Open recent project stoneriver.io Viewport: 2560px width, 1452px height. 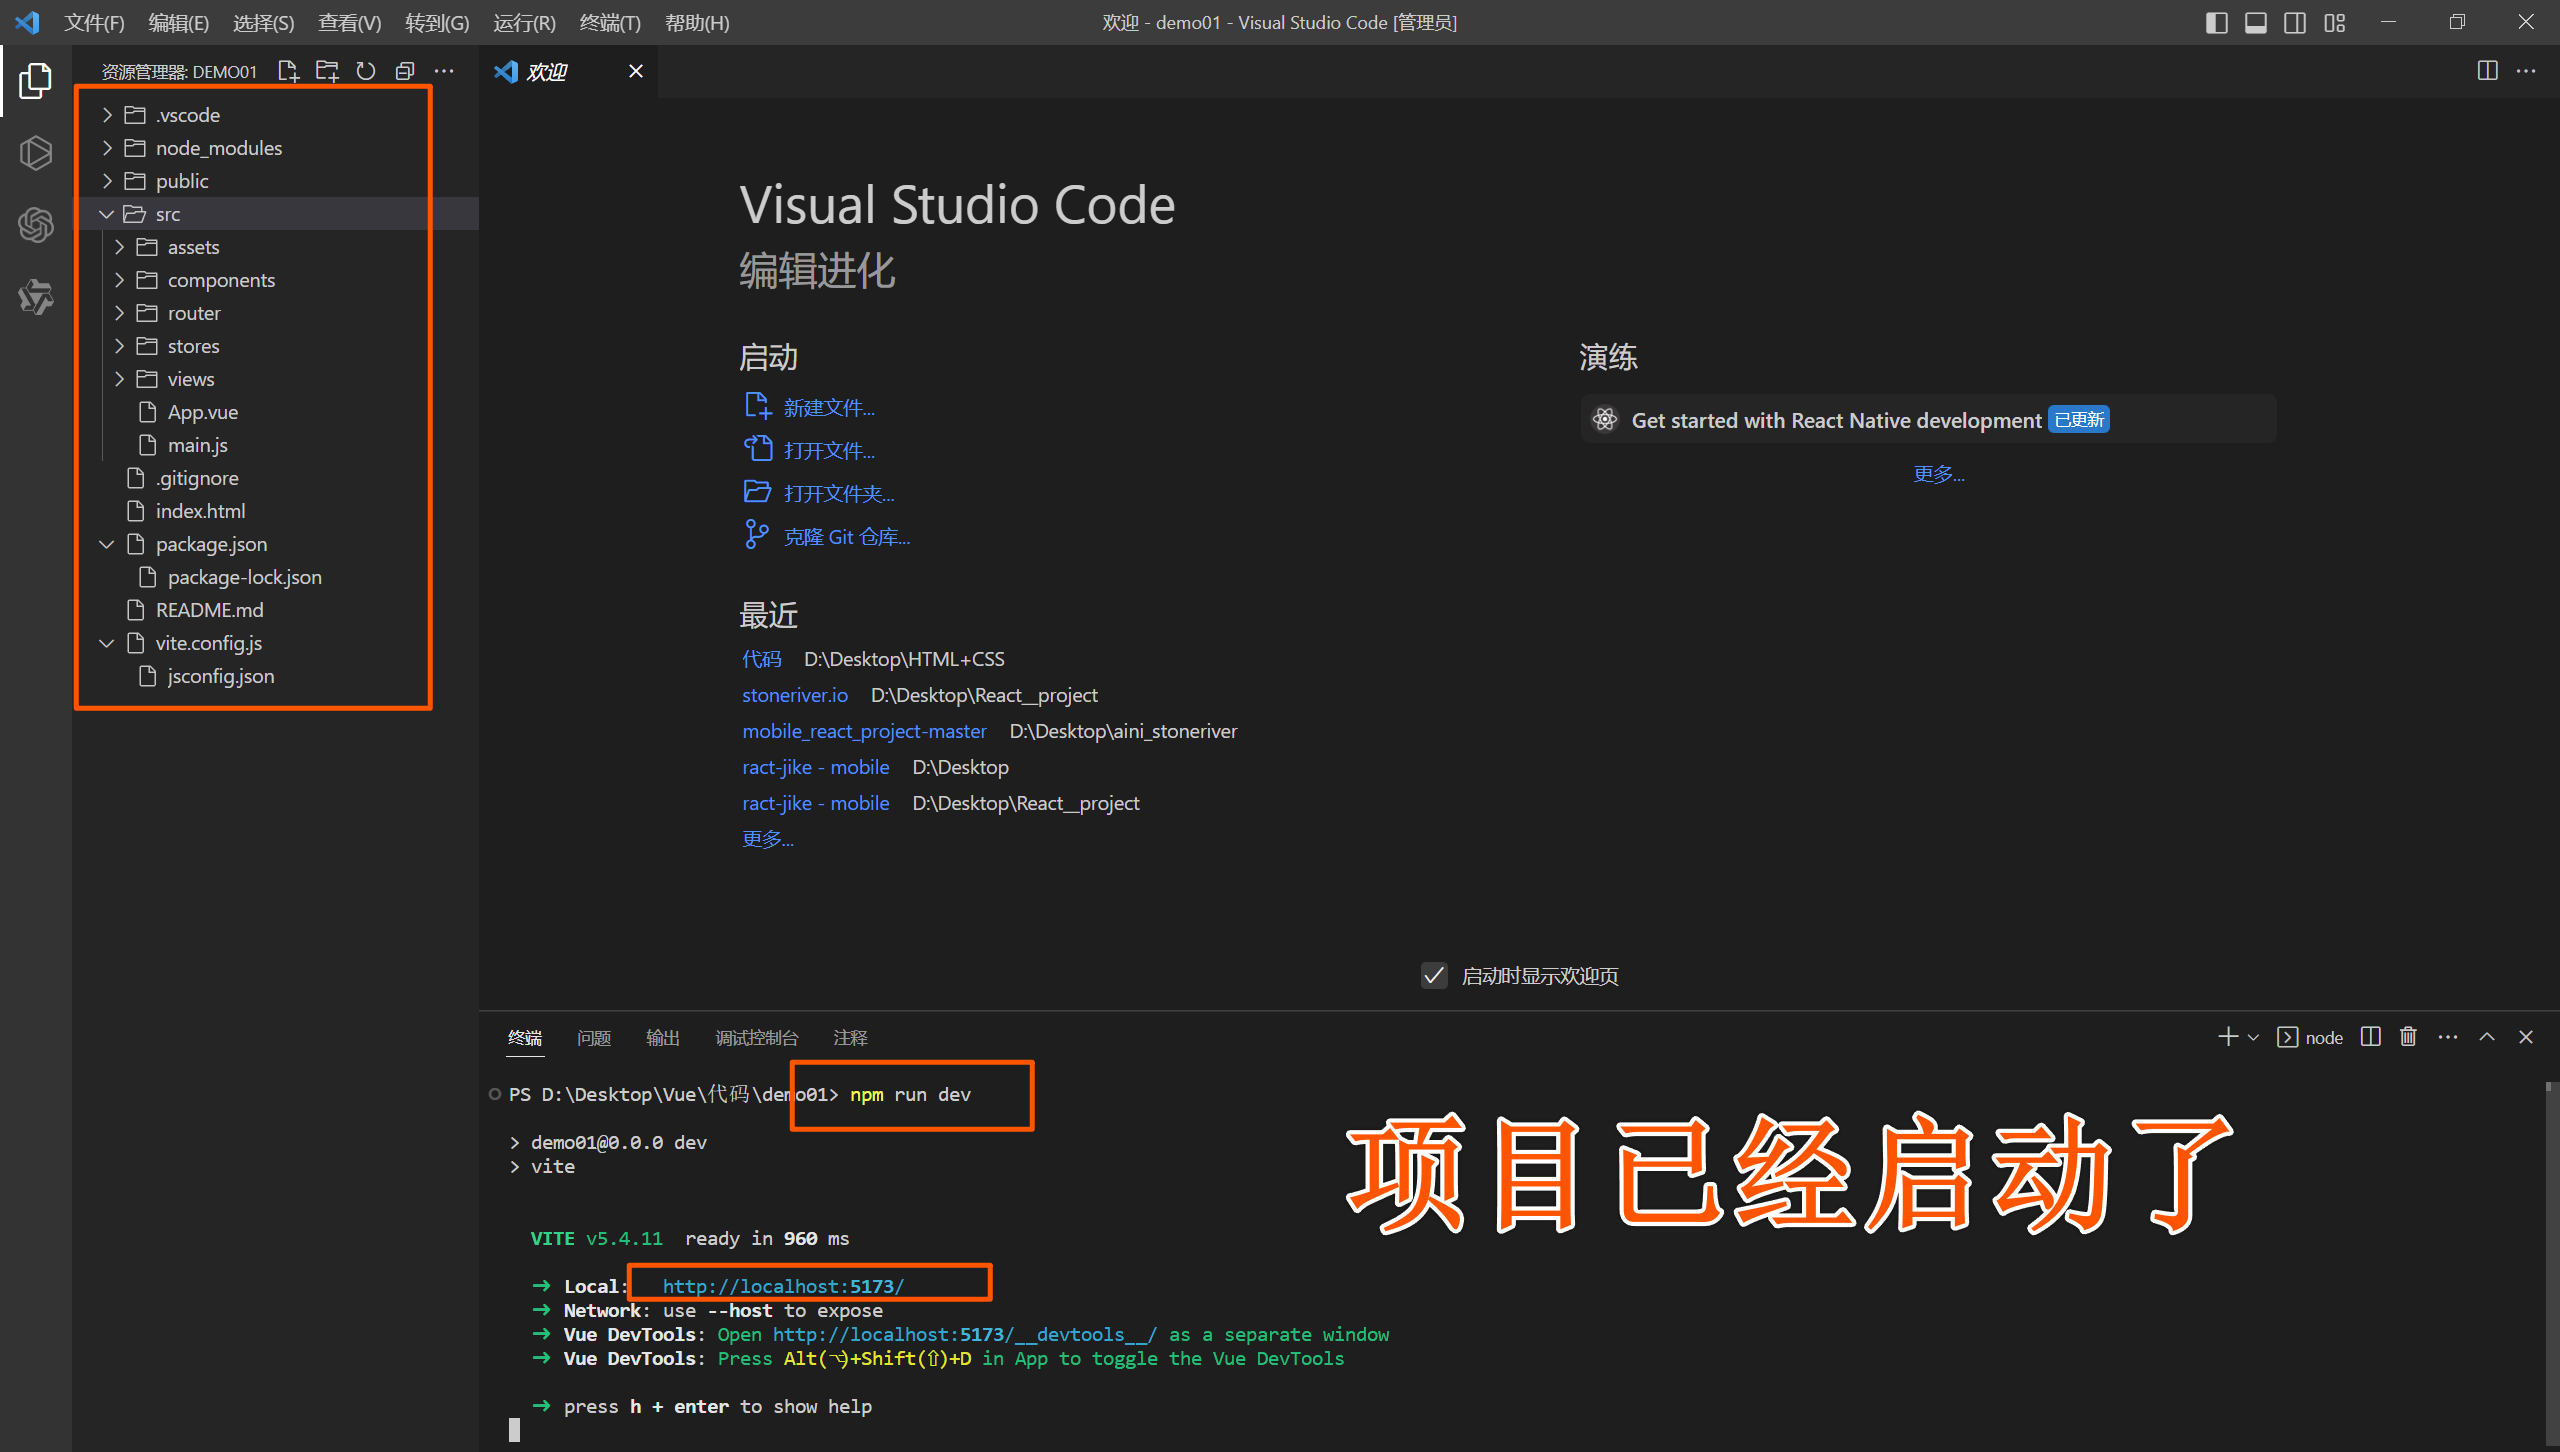coord(795,695)
